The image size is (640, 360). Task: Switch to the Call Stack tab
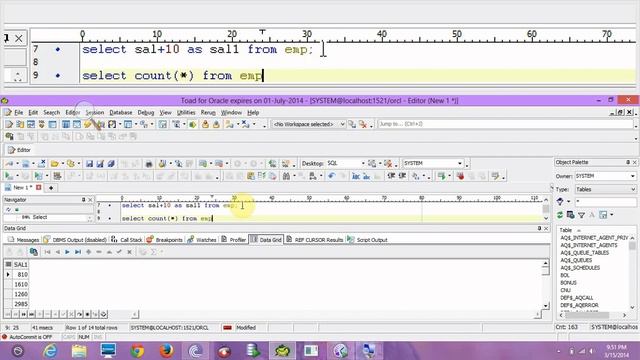point(127,240)
